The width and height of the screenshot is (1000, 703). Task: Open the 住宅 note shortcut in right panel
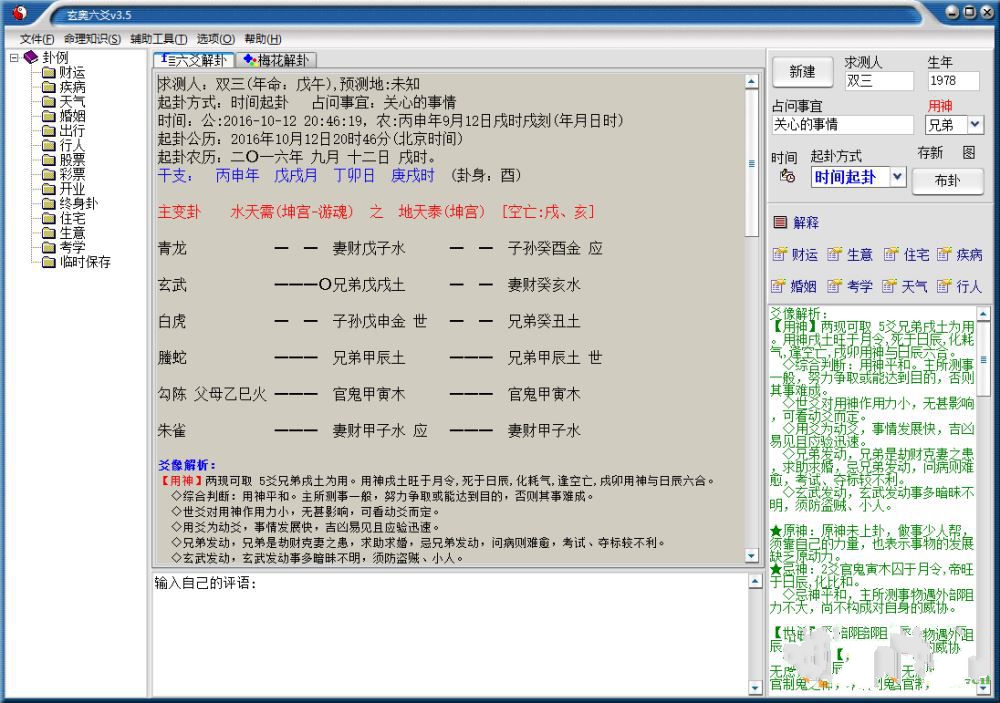(906, 255)
